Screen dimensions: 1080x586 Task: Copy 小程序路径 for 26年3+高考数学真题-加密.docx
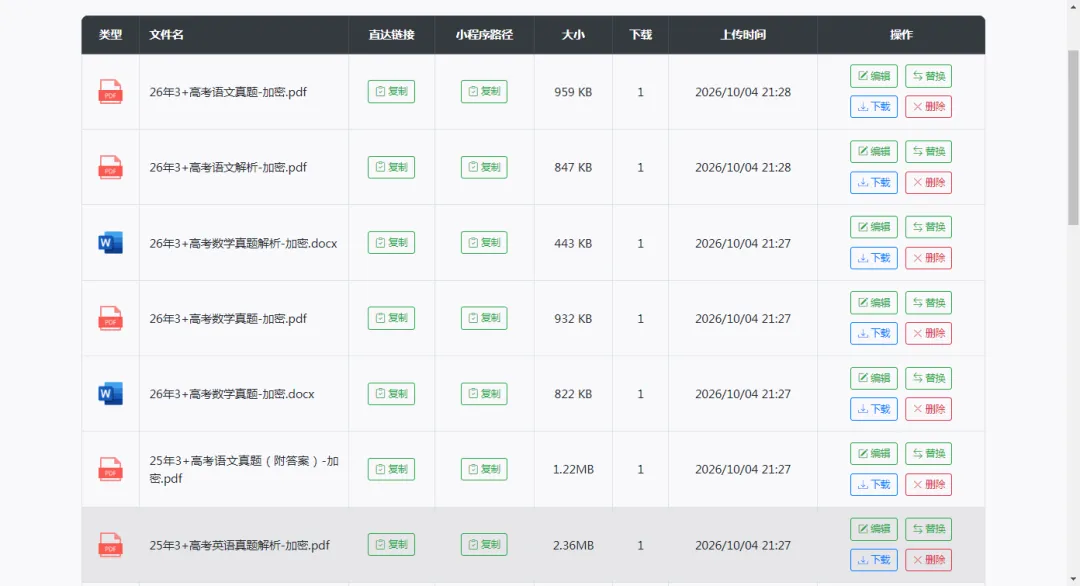tap(484, 394)
